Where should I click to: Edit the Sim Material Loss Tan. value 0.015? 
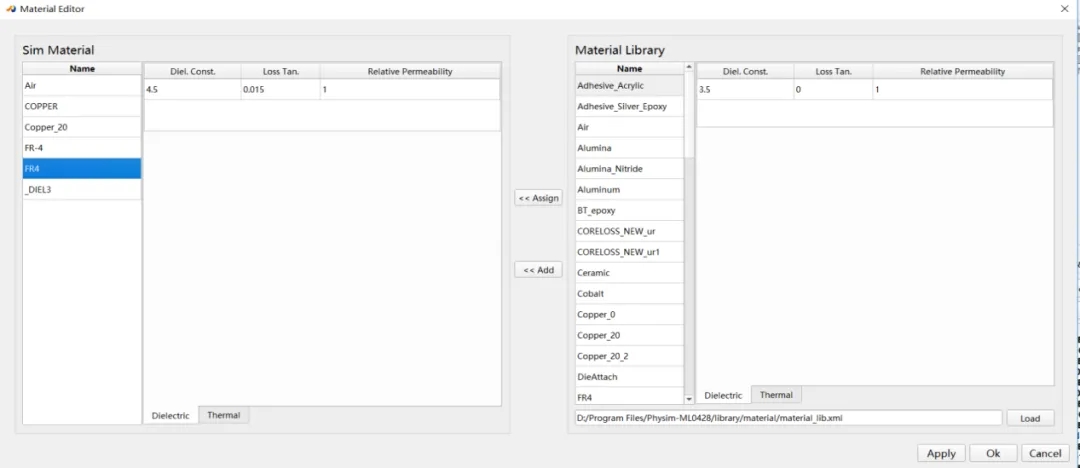tap(279, 90)
